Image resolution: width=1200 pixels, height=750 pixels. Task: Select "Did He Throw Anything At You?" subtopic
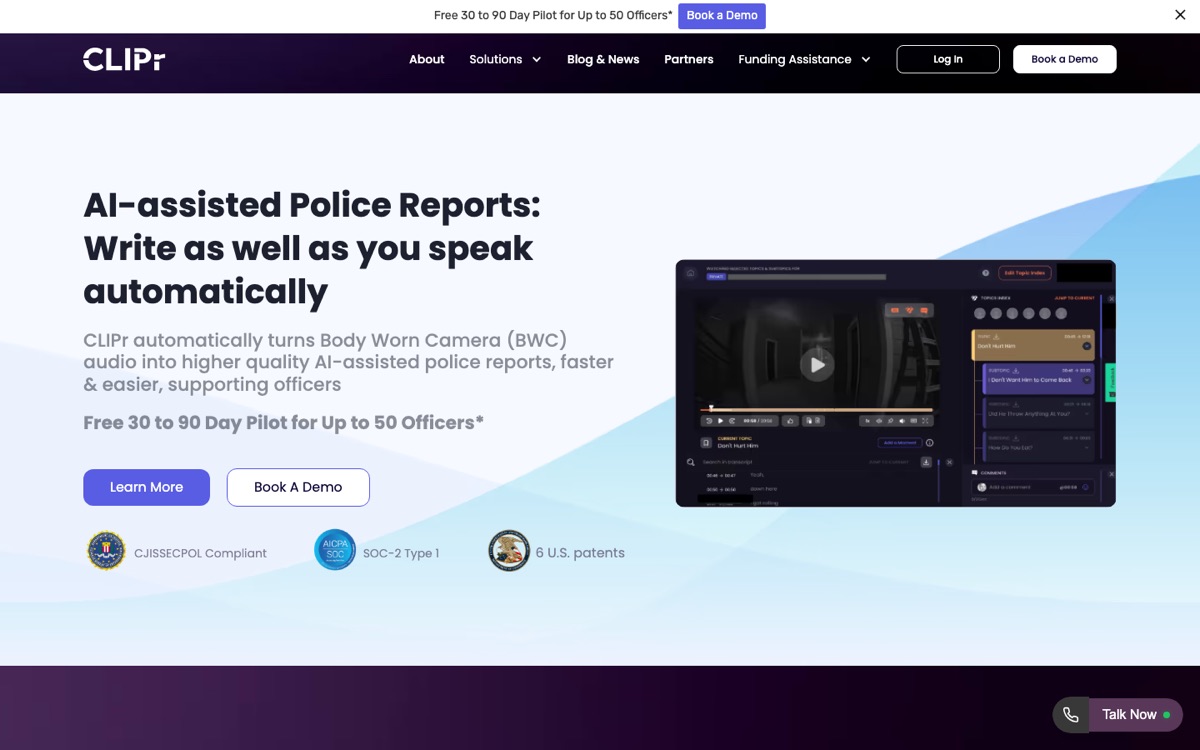[x=1039, y=413]
